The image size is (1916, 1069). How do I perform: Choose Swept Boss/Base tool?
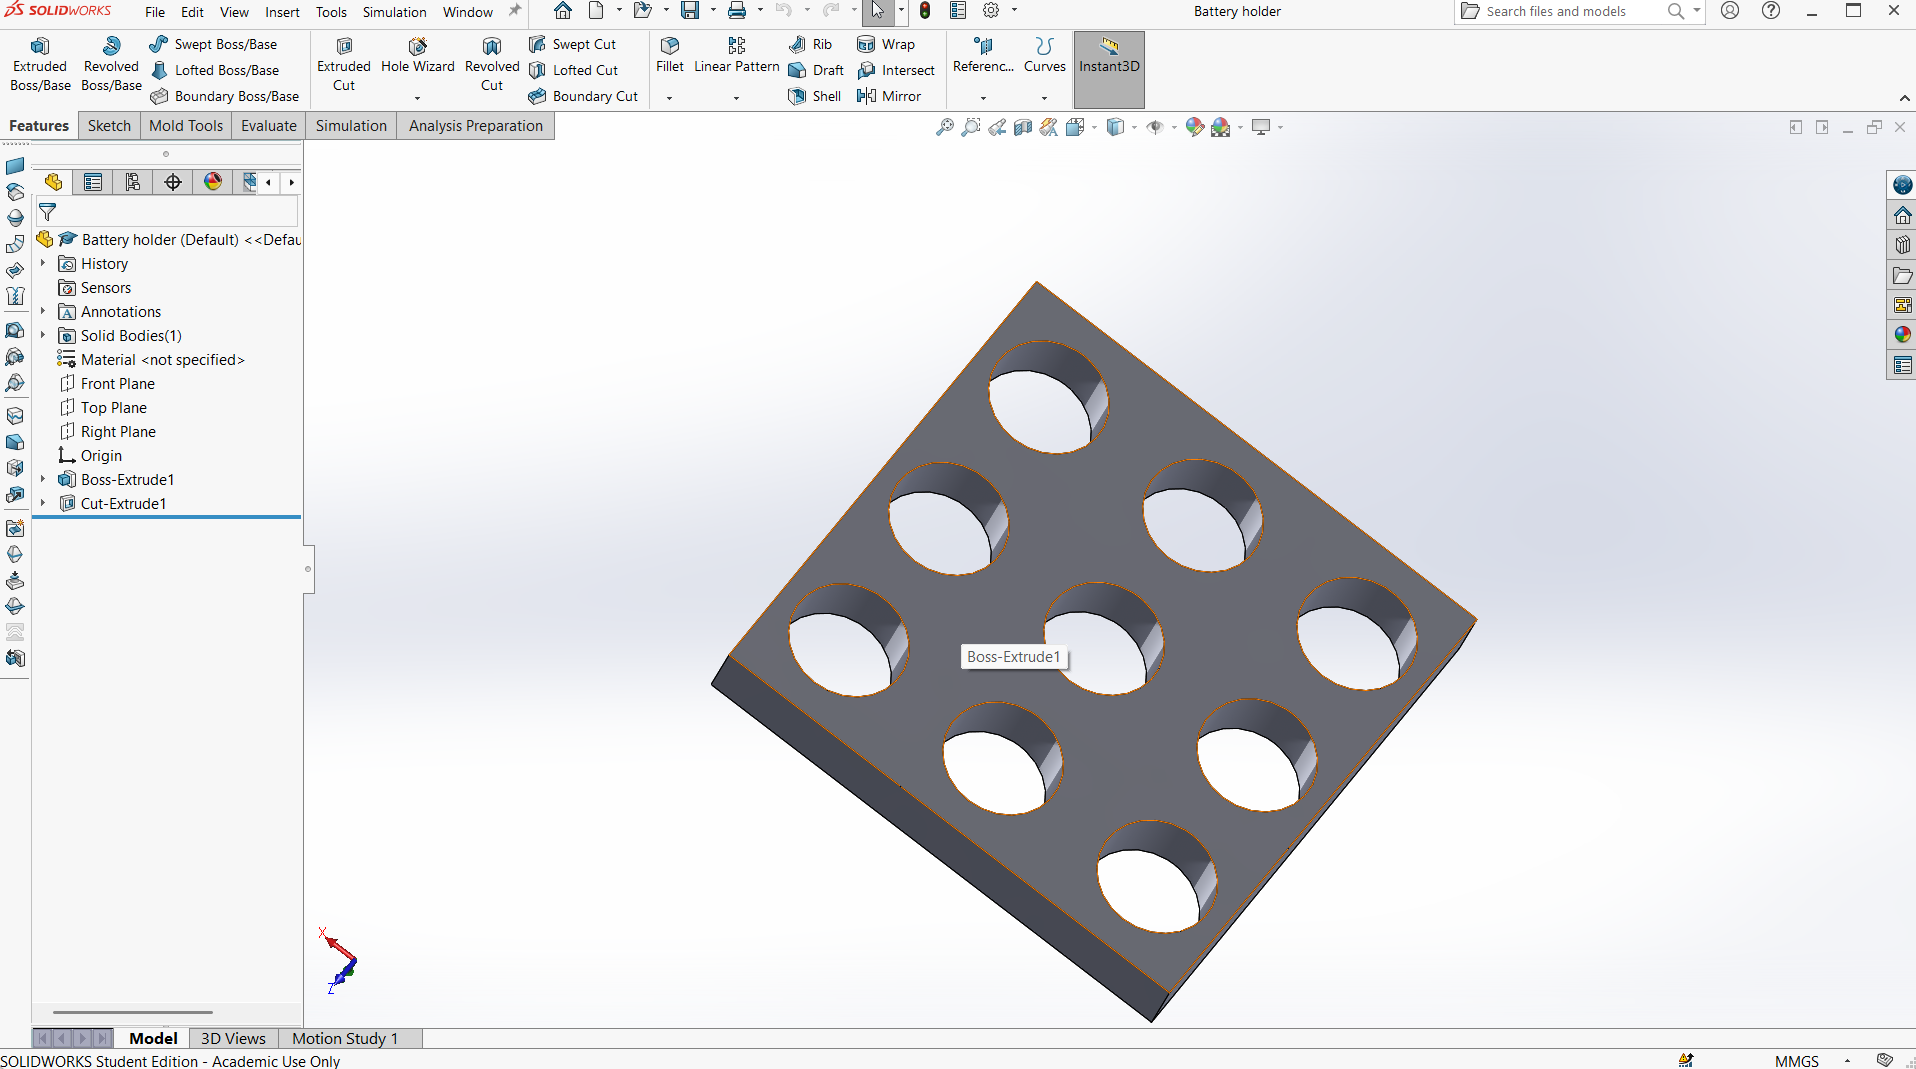(x=213, y=44)
